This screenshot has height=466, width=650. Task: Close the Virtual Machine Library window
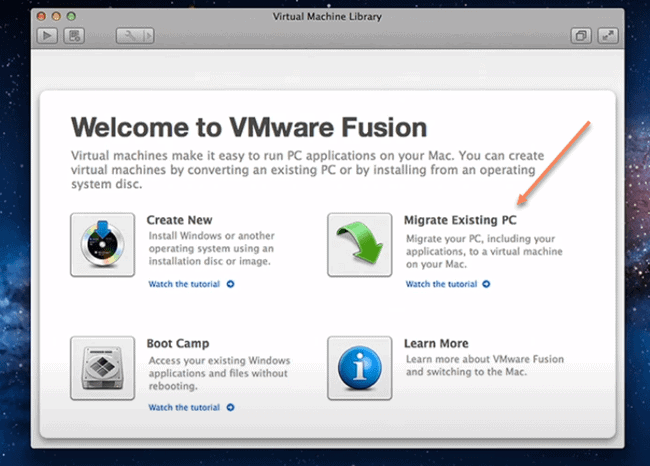[41, 16]
